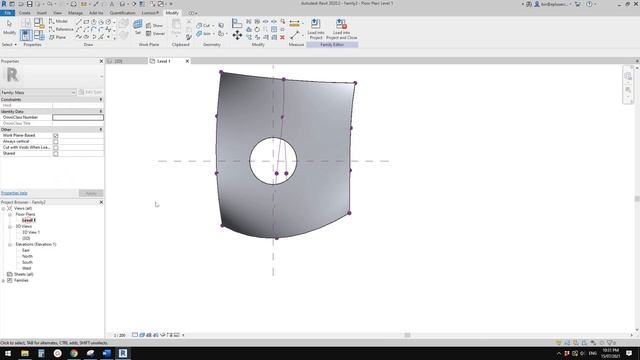Viewport: 640px width, 360px height.
Task: Toggle the Work Plane-Based checkbox
Action: coord(56,136)
